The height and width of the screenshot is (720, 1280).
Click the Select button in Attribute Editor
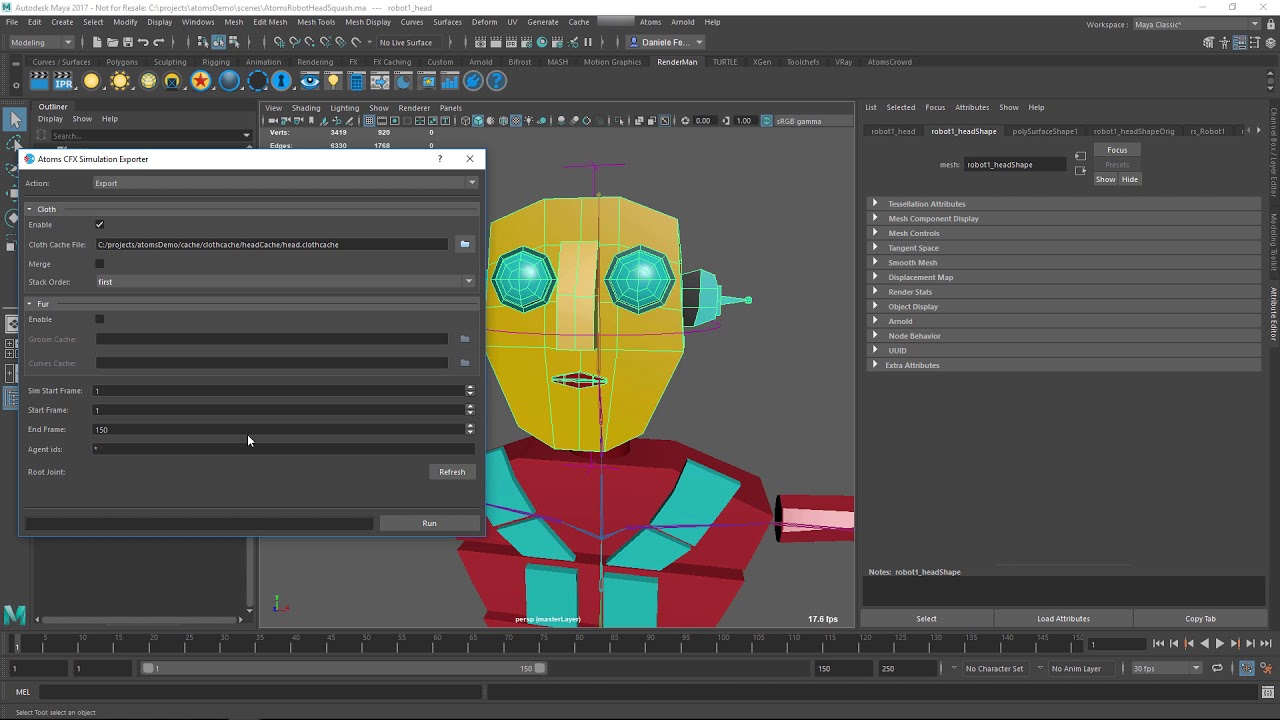pyautogui.click(x=927, y=619)
